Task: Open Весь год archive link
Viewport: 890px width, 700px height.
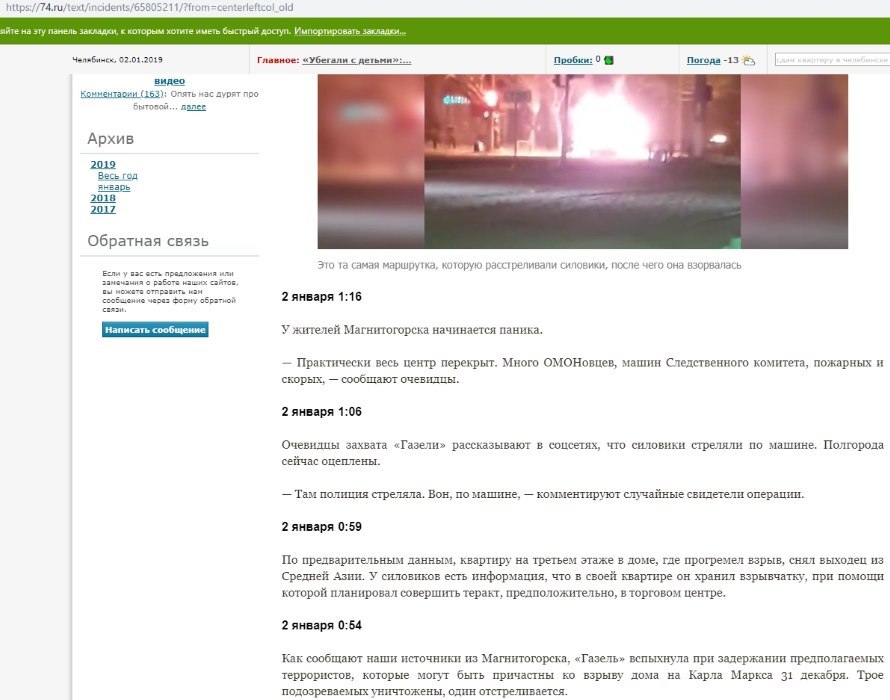Action: tap(117, 175)
